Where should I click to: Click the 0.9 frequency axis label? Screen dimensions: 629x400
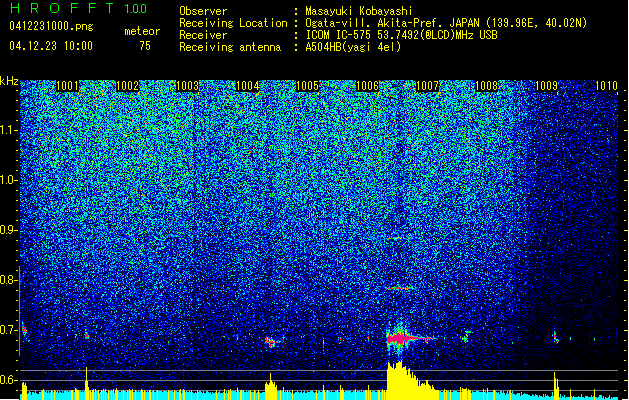coord(8,230)
